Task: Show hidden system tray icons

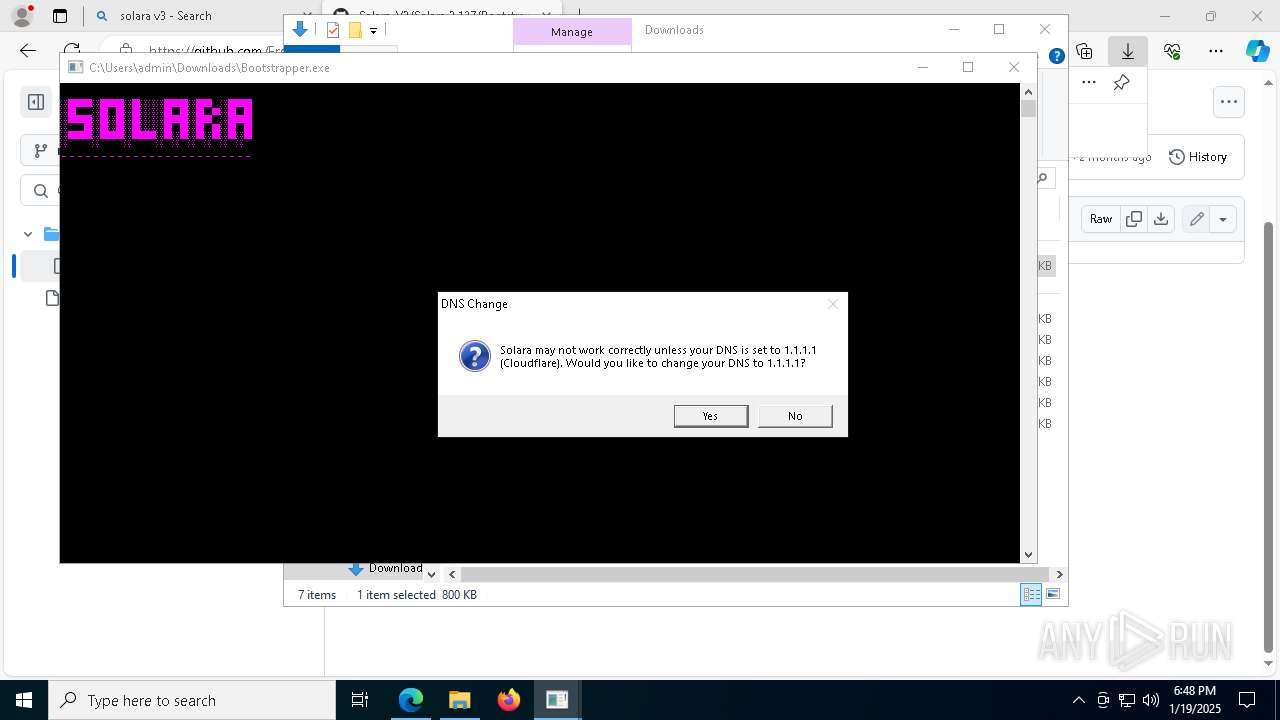Action: [1078, 700]
